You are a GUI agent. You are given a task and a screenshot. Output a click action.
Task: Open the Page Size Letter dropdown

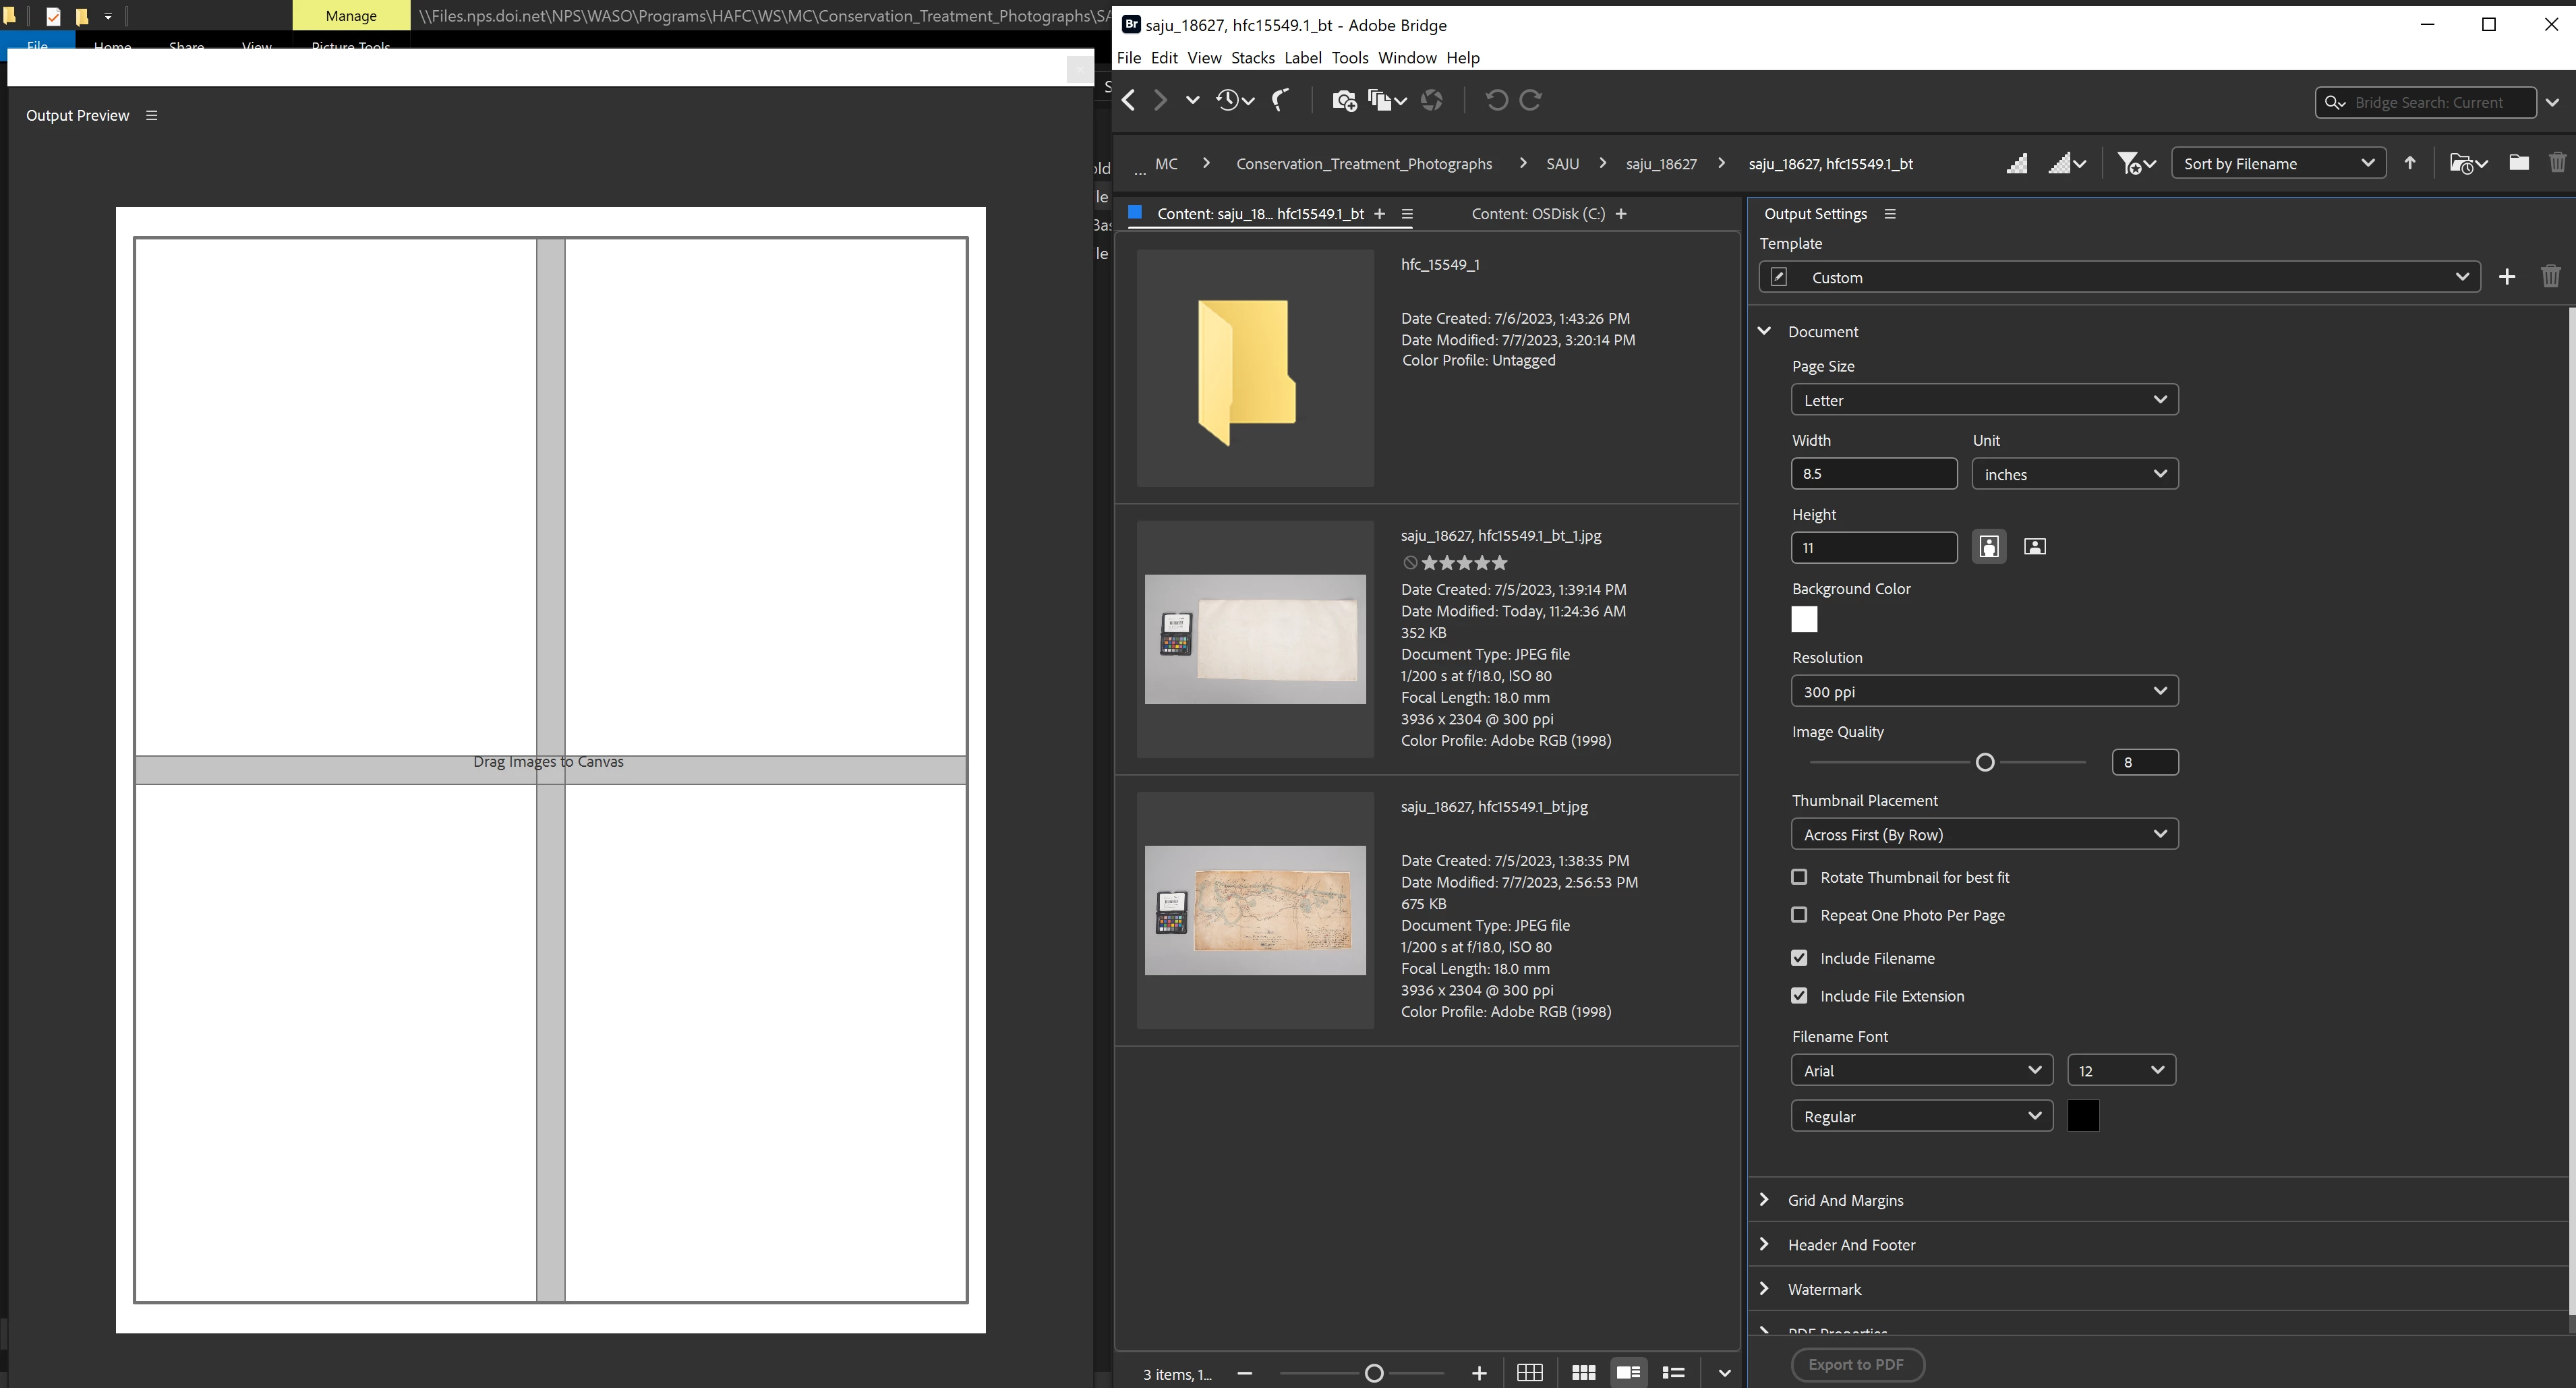tap(1984, 400)
